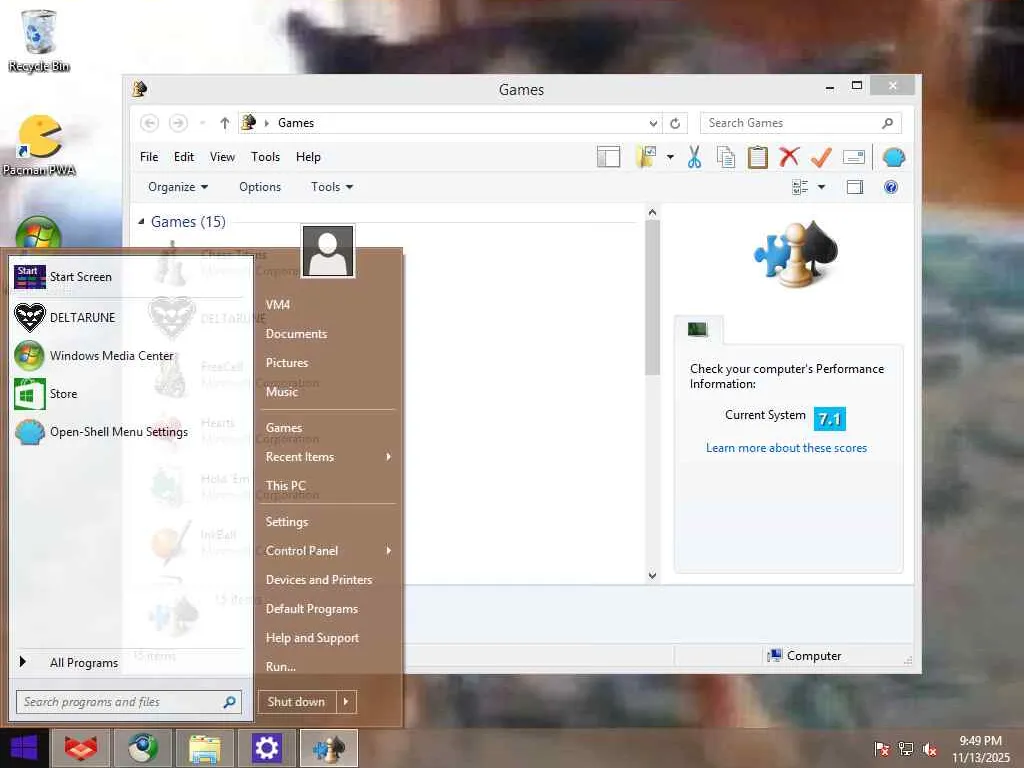Open the Recycle Bin desktop icon

[x=39, y=40]
